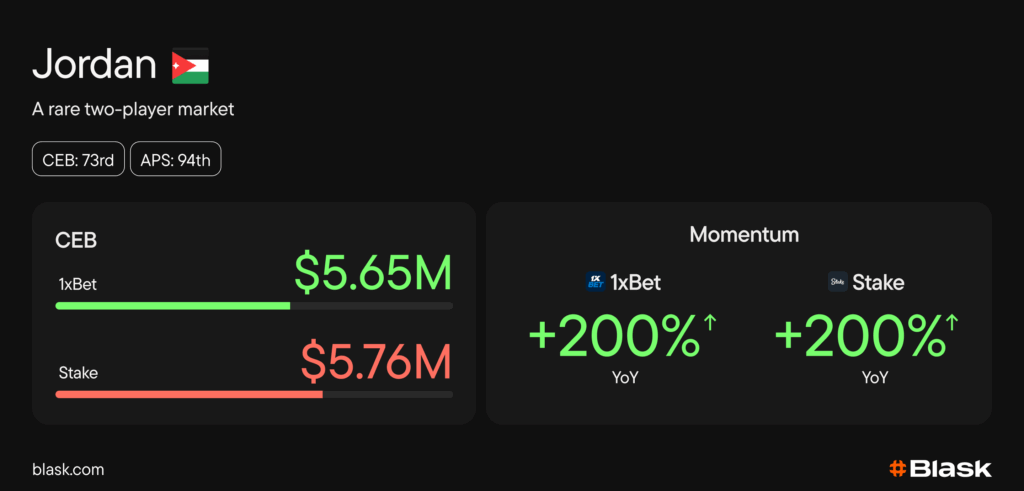Viewport: 1024px width, 491px height.
Task: Click the $5.76M Stake value
Action: [376, 362]
